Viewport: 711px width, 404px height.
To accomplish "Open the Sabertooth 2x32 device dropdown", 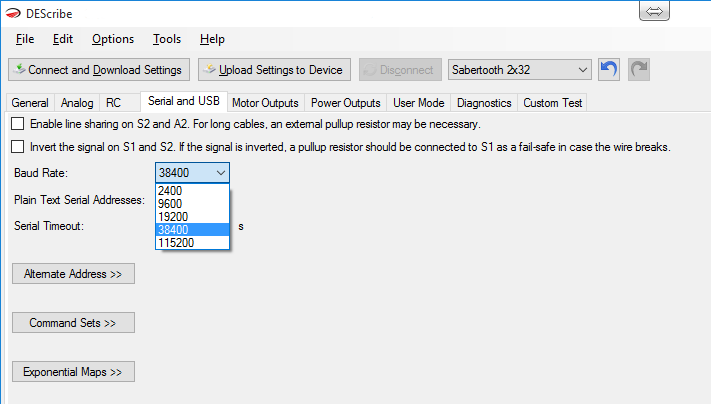I will point(520,69).
